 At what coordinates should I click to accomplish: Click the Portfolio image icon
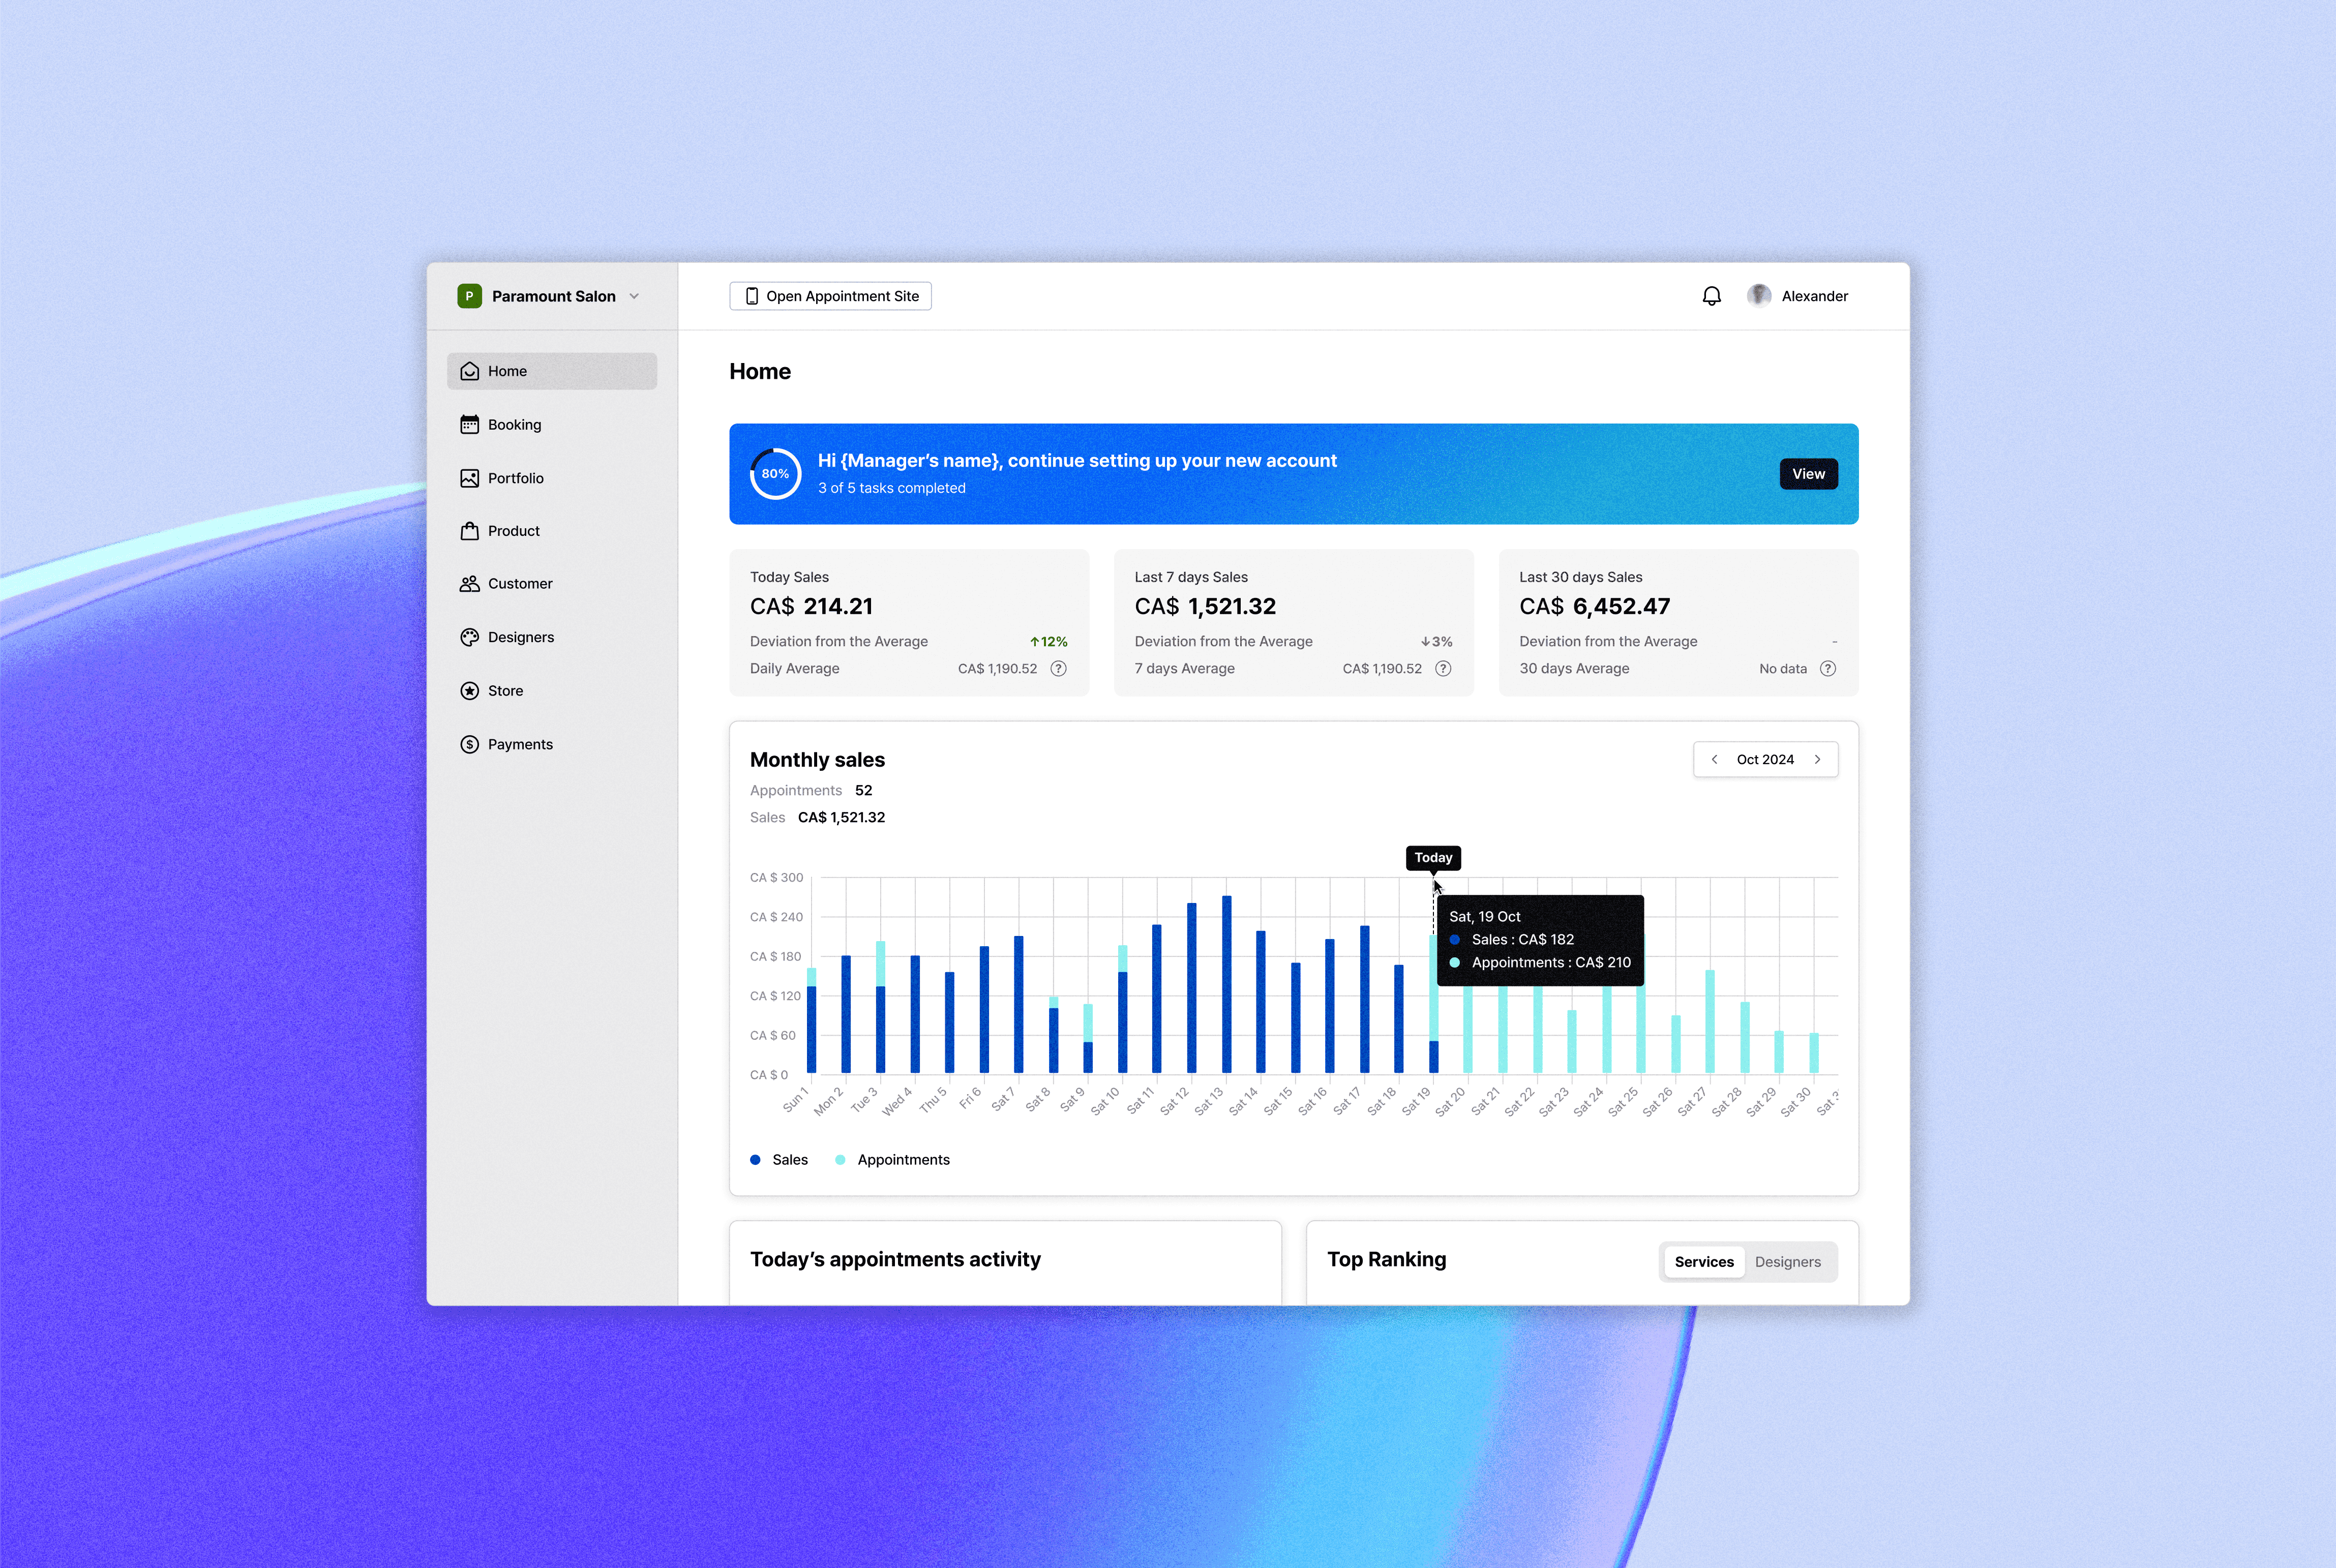(x=469, y=478)
